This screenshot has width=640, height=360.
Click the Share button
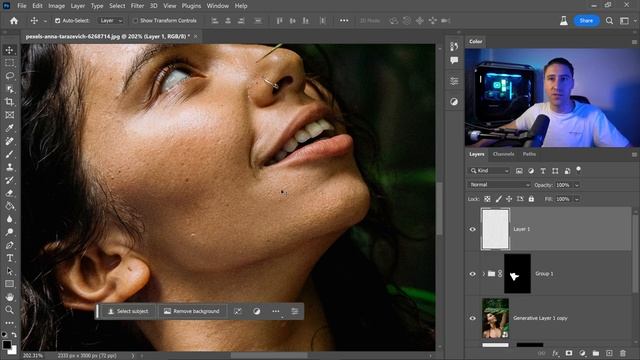pyautogui.click(x=586, y=21)
